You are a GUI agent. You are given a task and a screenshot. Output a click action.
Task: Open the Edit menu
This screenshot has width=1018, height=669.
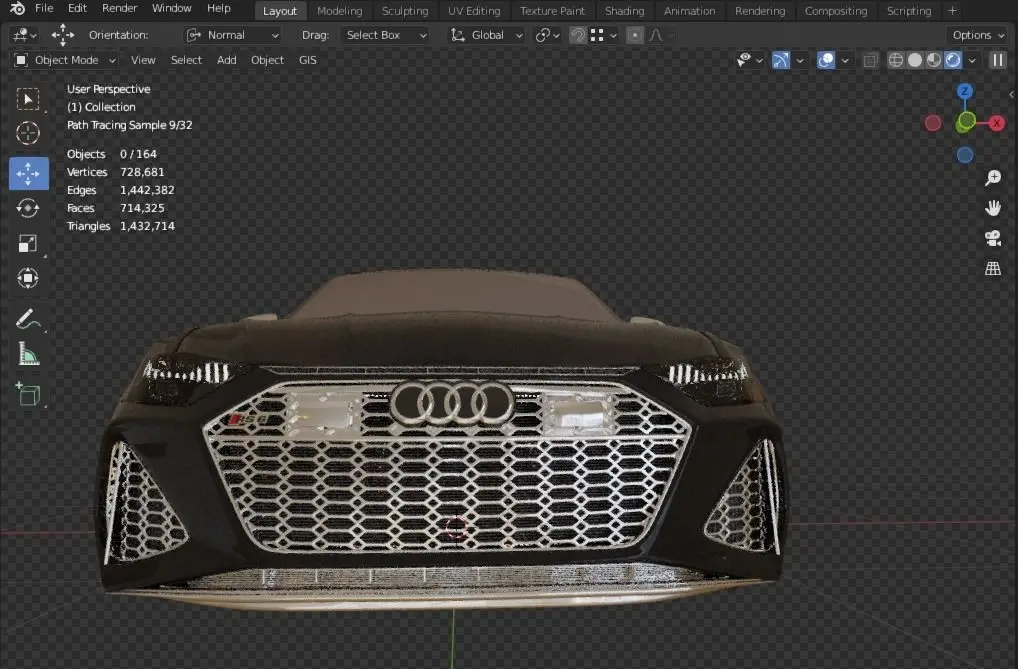pos(77,8)
